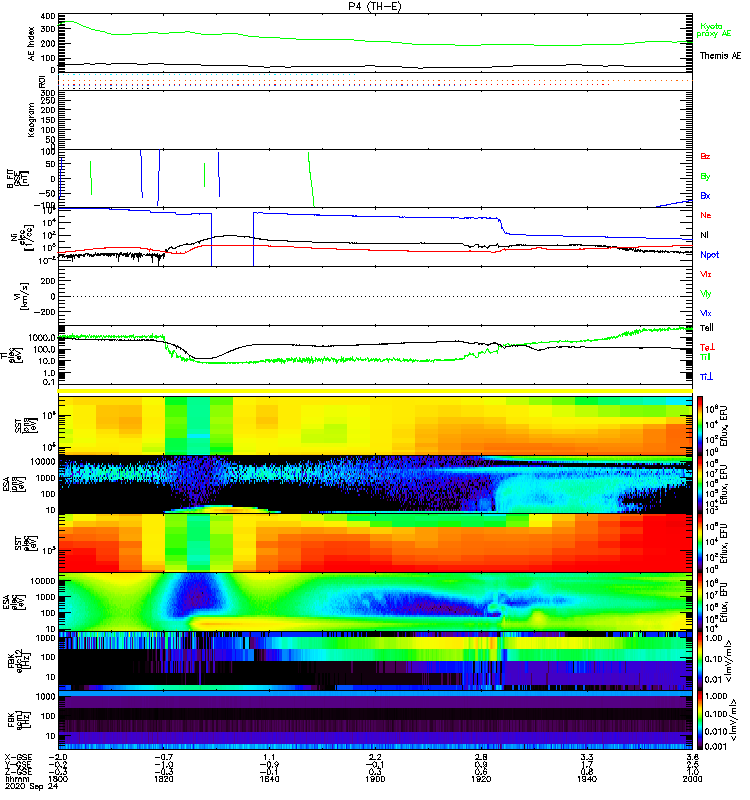Screen dimensions: 750x800
Task: Select the Kyoto proxy AE legend label
Action: coord(714,30)
